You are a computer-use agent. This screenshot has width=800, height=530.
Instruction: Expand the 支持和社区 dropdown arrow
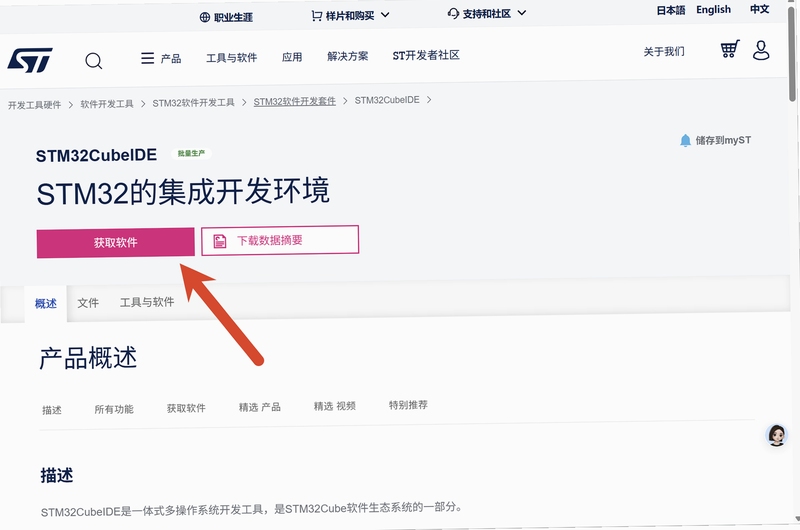(x=521, y=13)
